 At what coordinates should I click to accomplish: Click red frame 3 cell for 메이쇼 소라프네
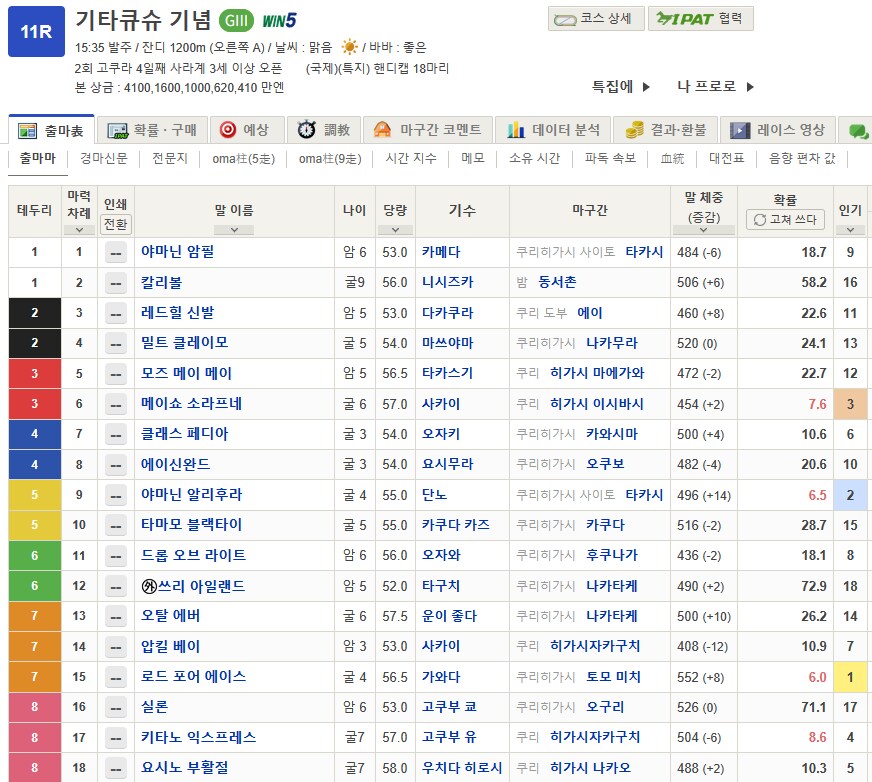point(34,404)
